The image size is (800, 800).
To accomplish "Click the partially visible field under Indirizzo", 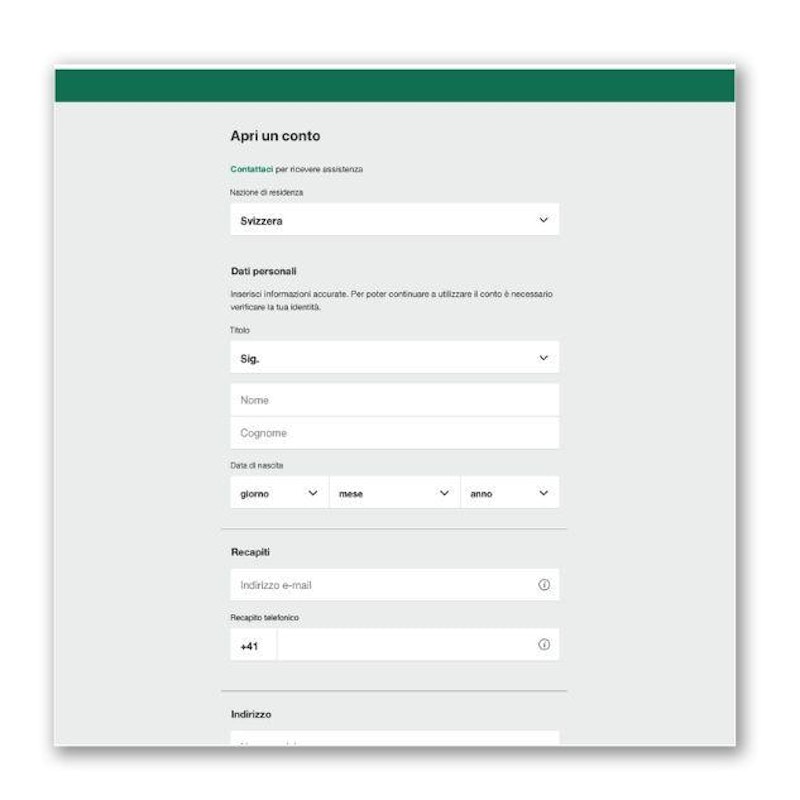I will click(394, 739).
